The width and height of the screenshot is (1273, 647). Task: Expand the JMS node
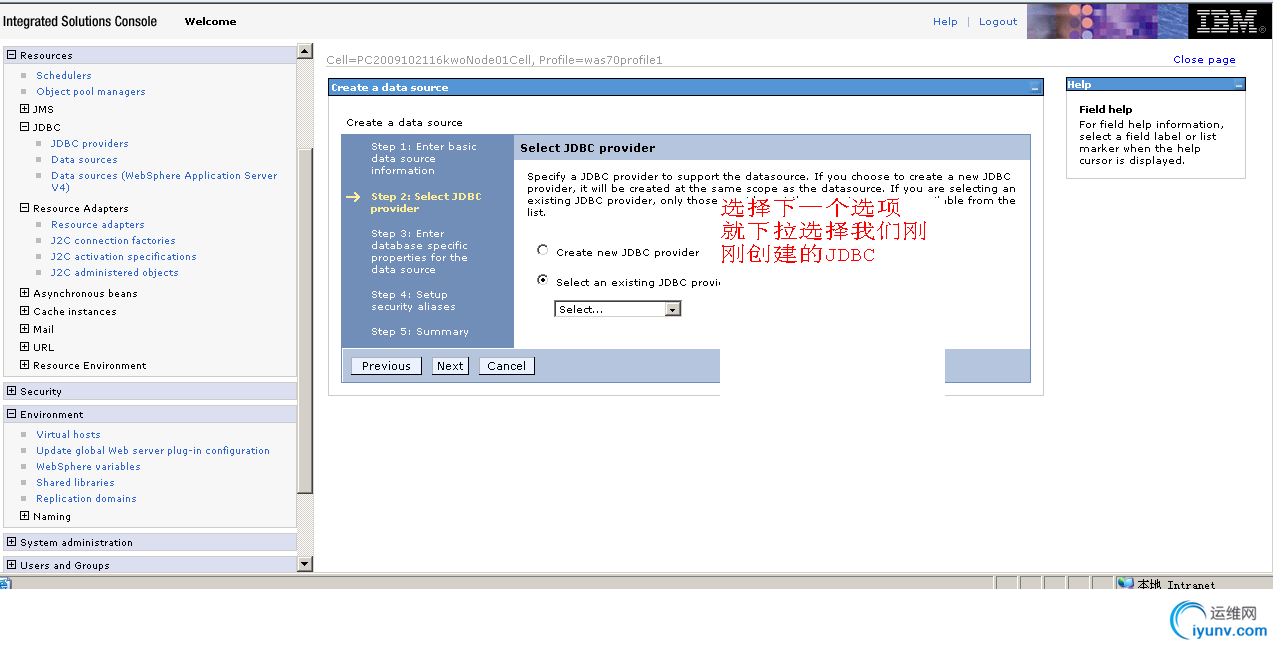[25, 109]
